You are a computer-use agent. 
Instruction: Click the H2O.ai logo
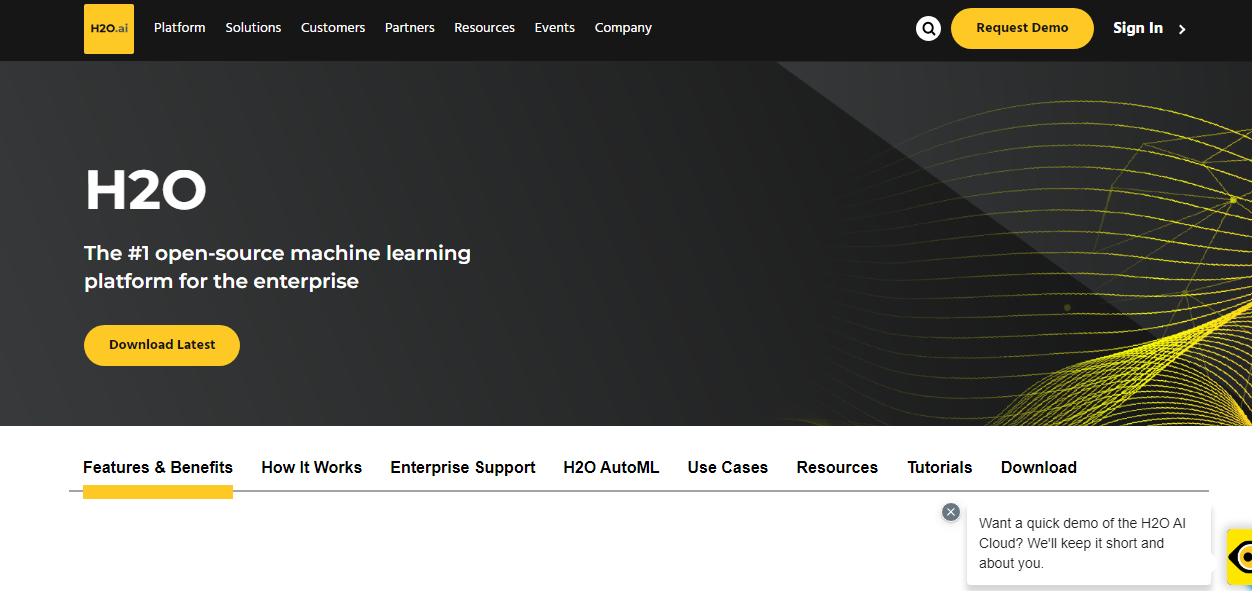(x=109, y=28)
